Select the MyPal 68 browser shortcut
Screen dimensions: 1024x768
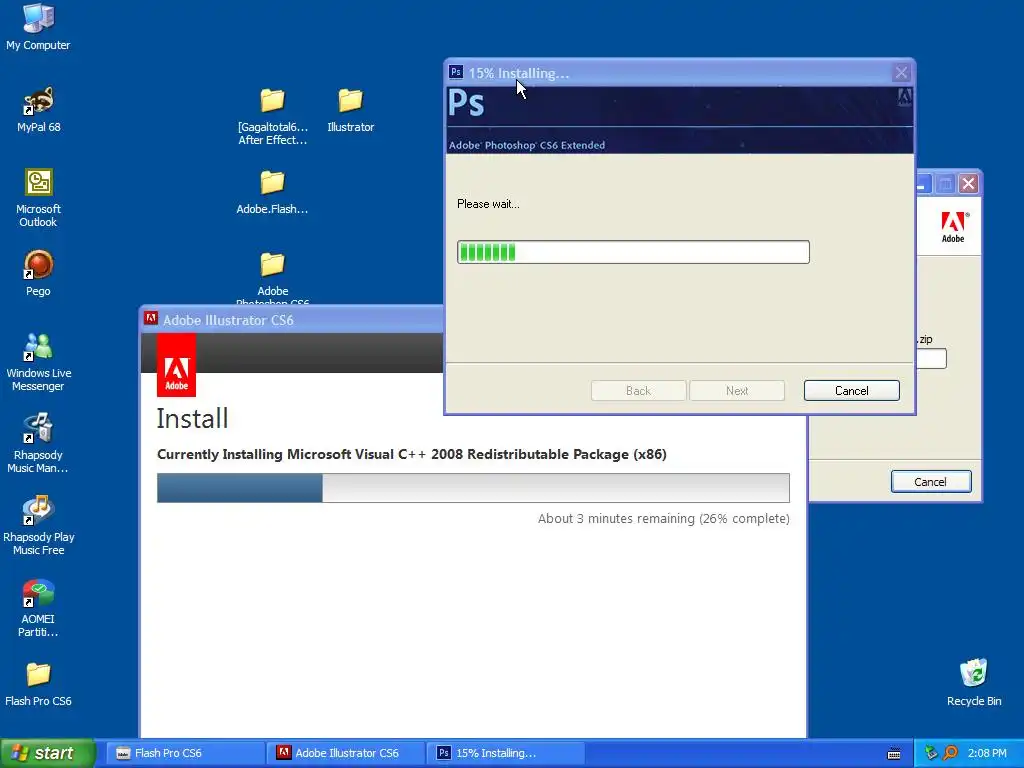pos(38,110)
